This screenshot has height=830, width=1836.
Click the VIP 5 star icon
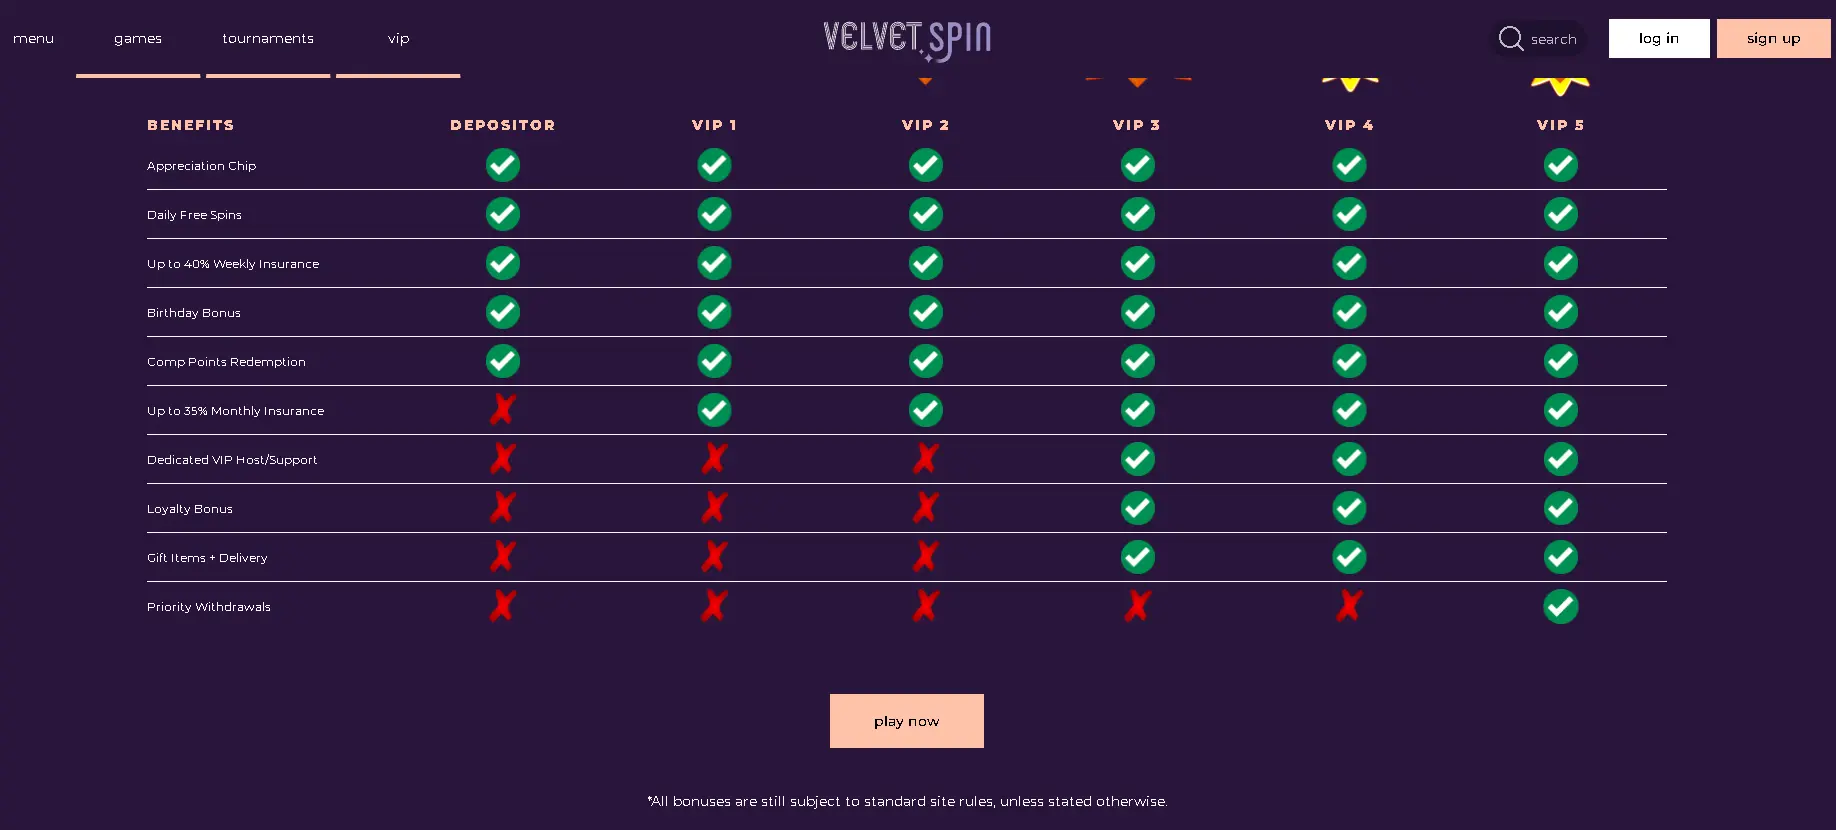[x=1560, y=82]
